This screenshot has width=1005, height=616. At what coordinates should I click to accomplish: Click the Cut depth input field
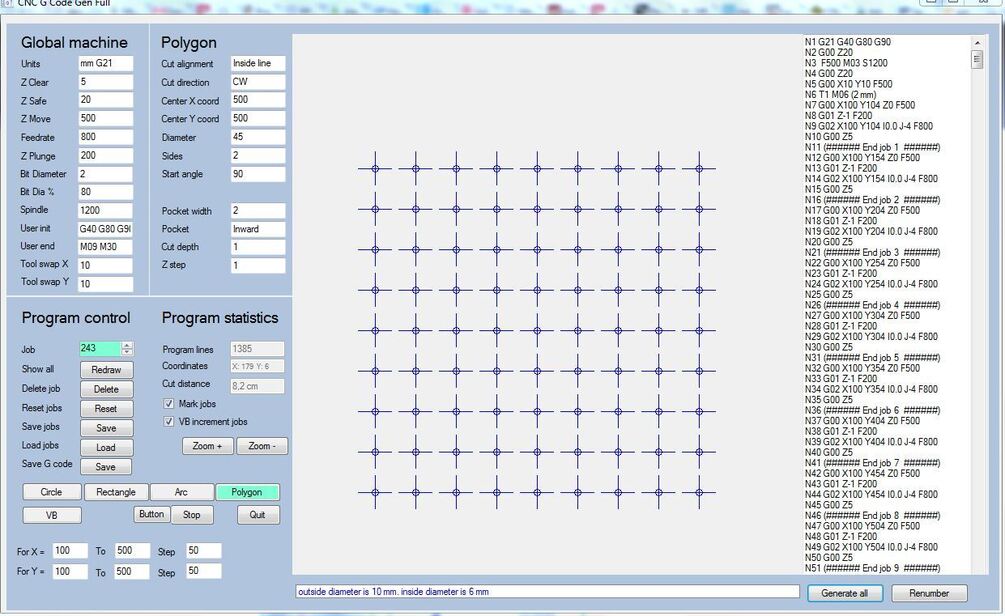click(x=258, y=247)
